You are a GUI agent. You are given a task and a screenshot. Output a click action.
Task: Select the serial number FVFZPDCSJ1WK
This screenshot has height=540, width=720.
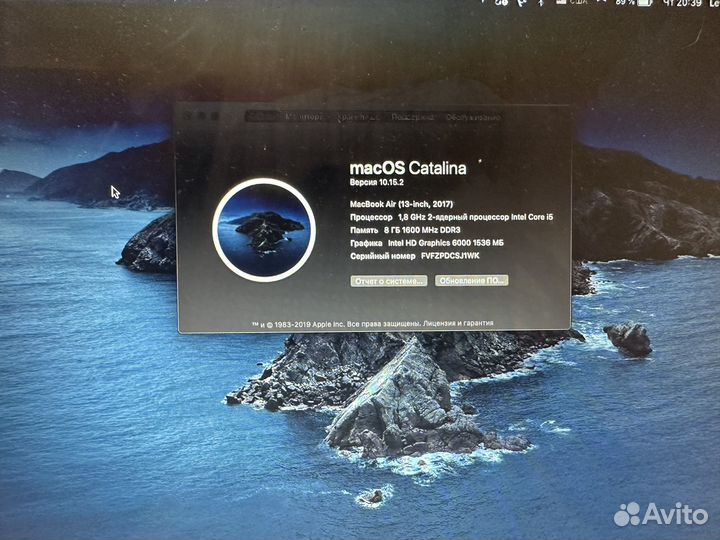[x=450, y=256]
